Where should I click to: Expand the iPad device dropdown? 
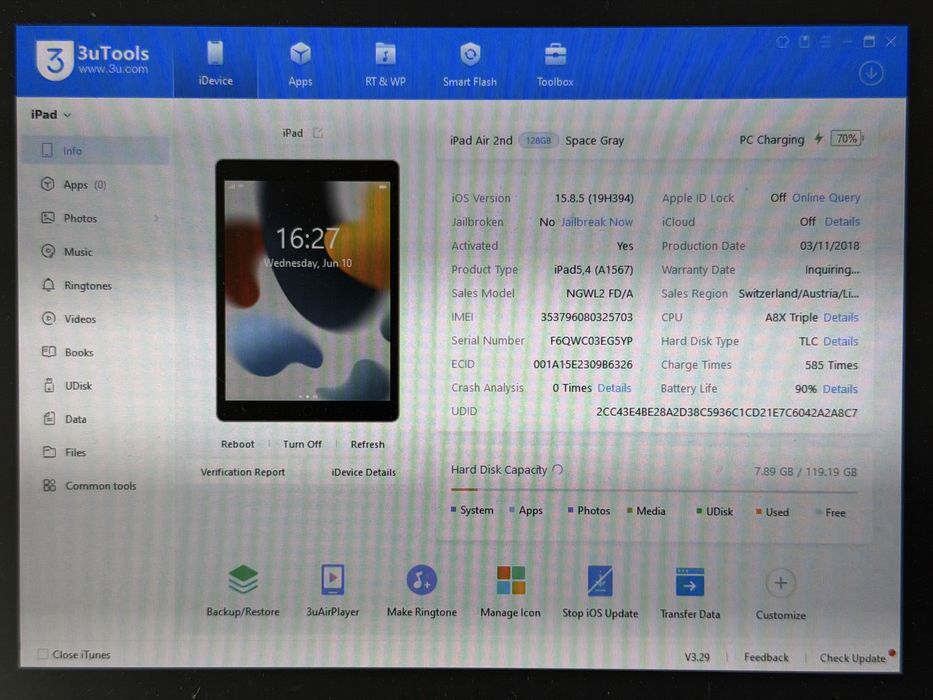[51, 114]
